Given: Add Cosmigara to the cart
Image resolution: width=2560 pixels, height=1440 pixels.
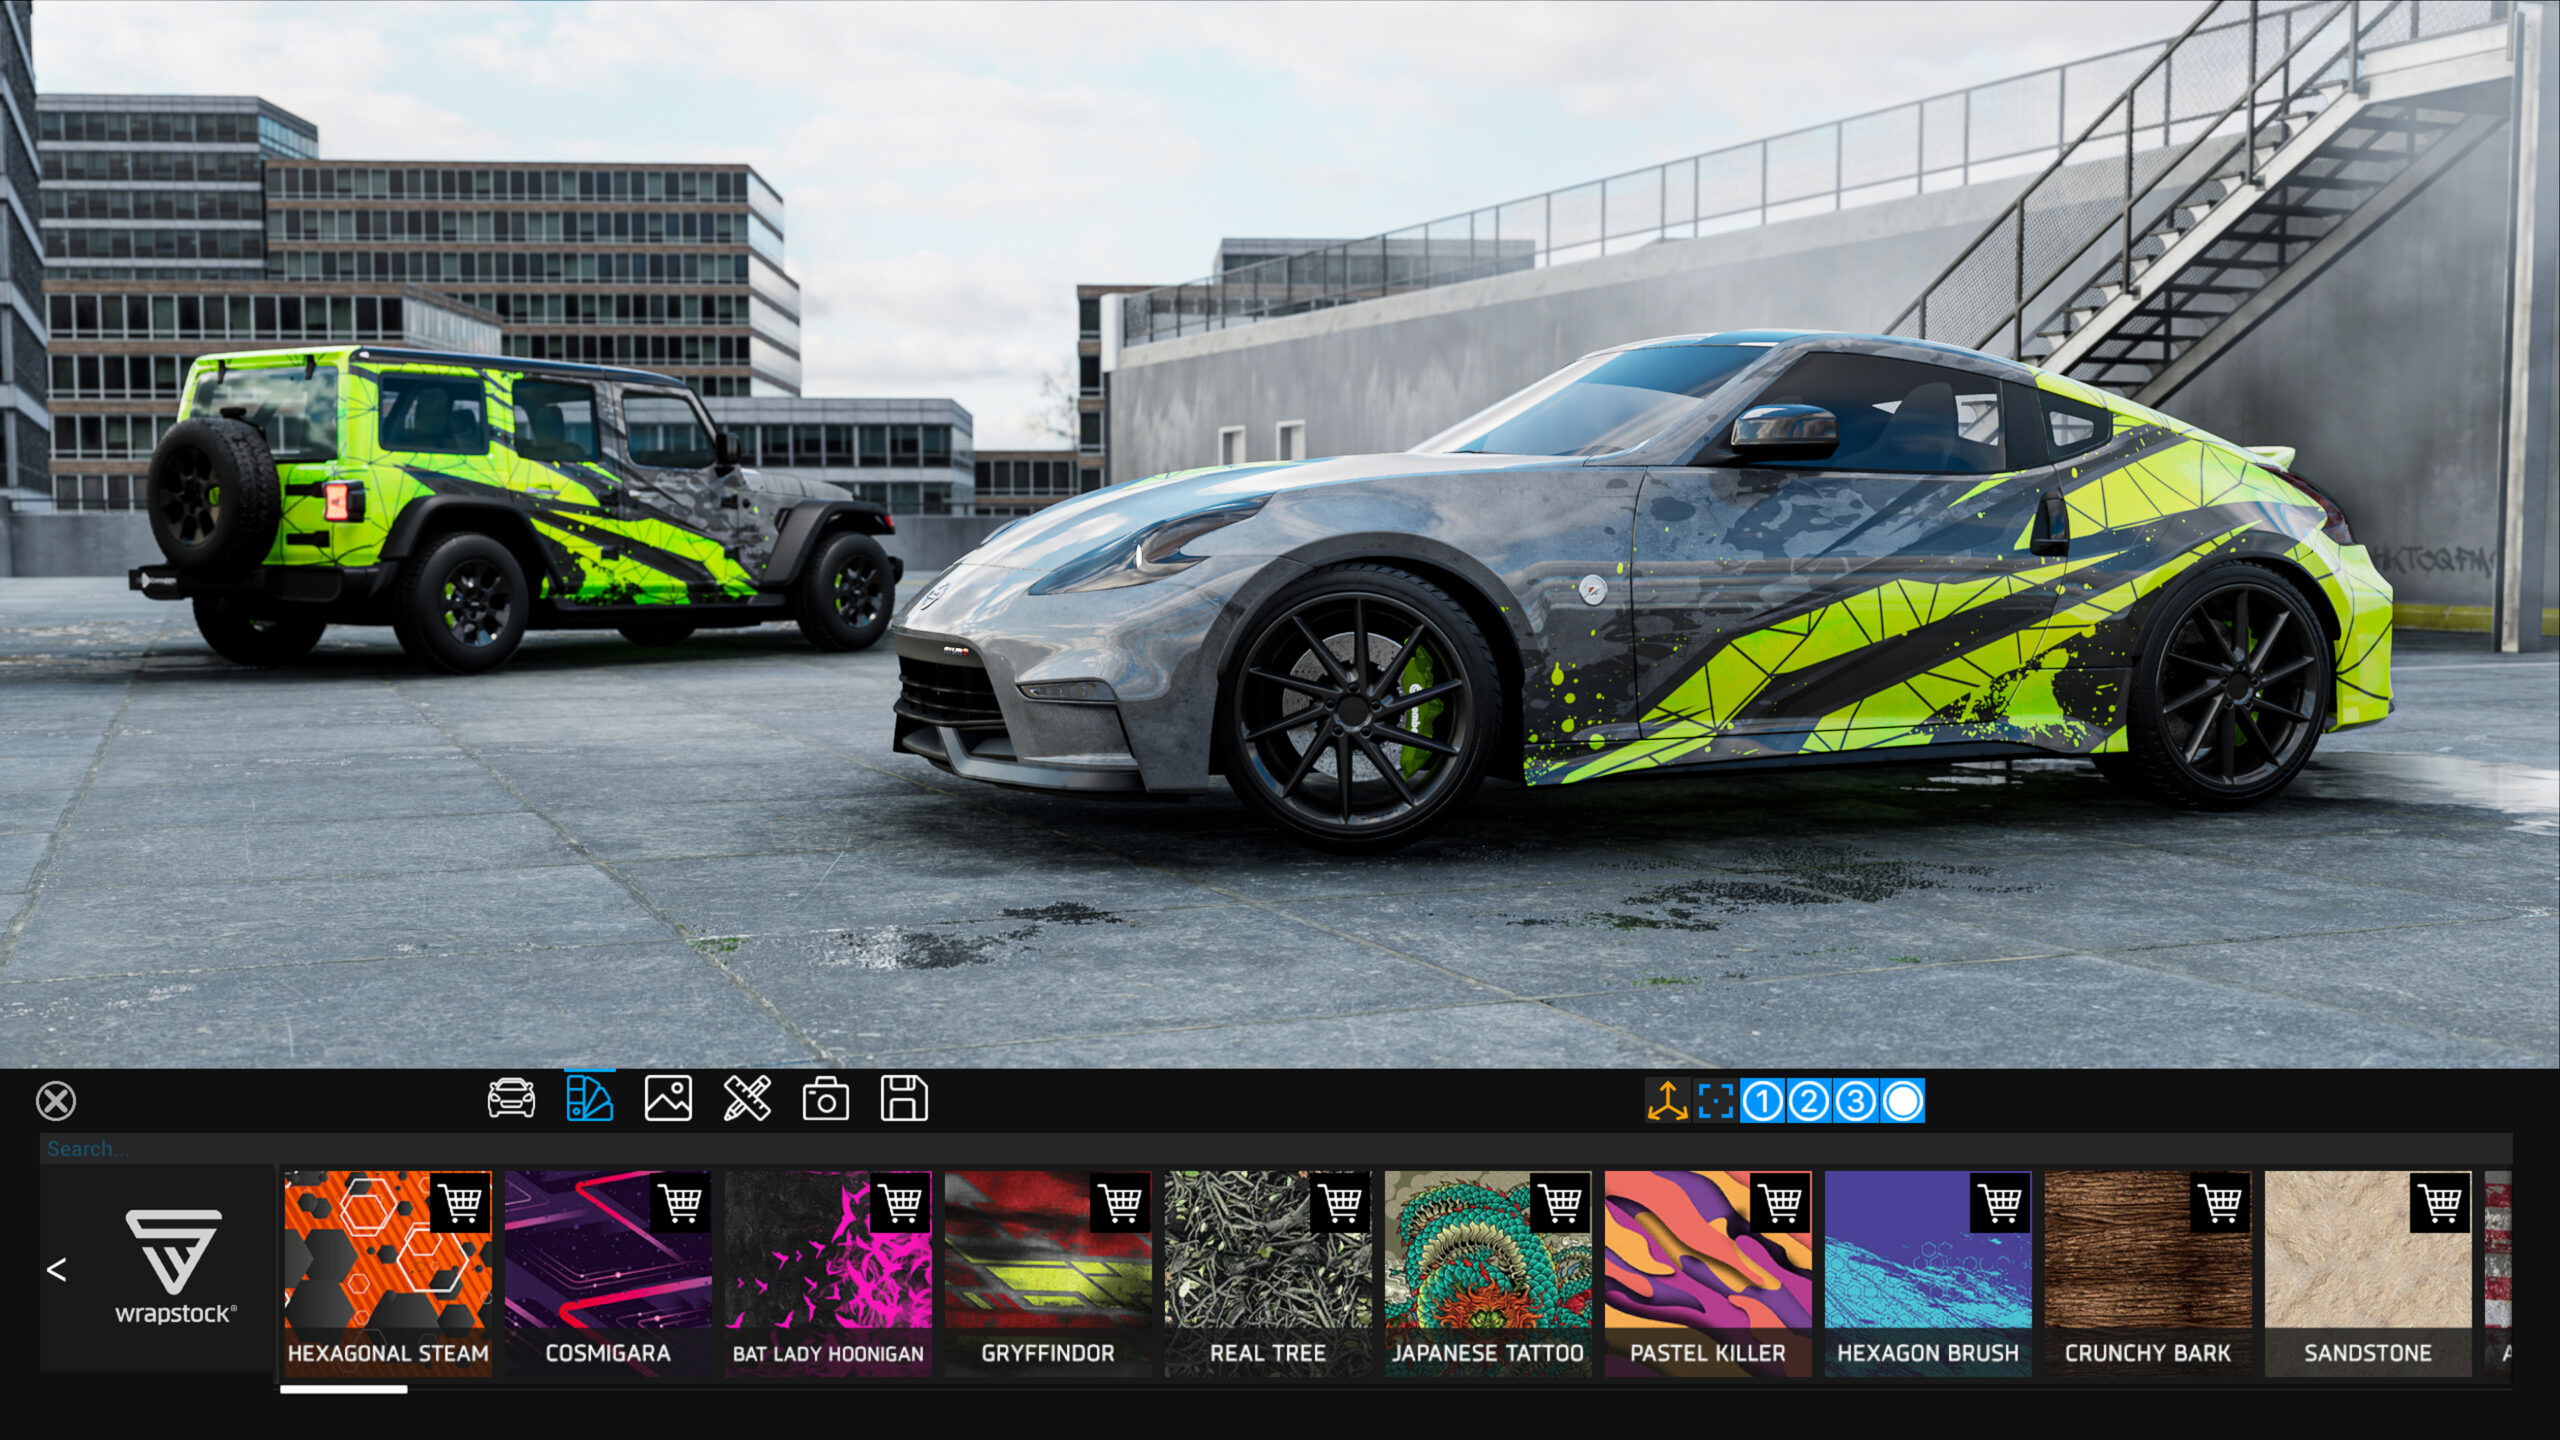Looking at the screenshot, I should [x=681, y=1201].
